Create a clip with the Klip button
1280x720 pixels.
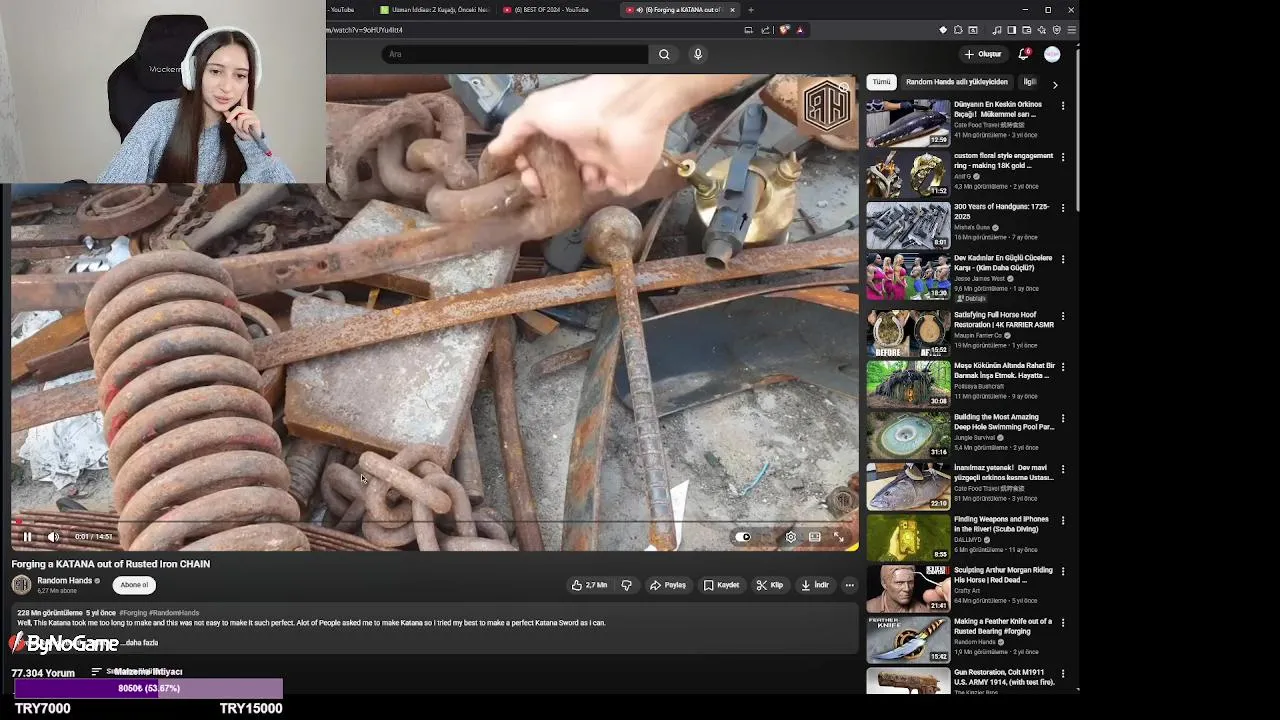[769, 585]
